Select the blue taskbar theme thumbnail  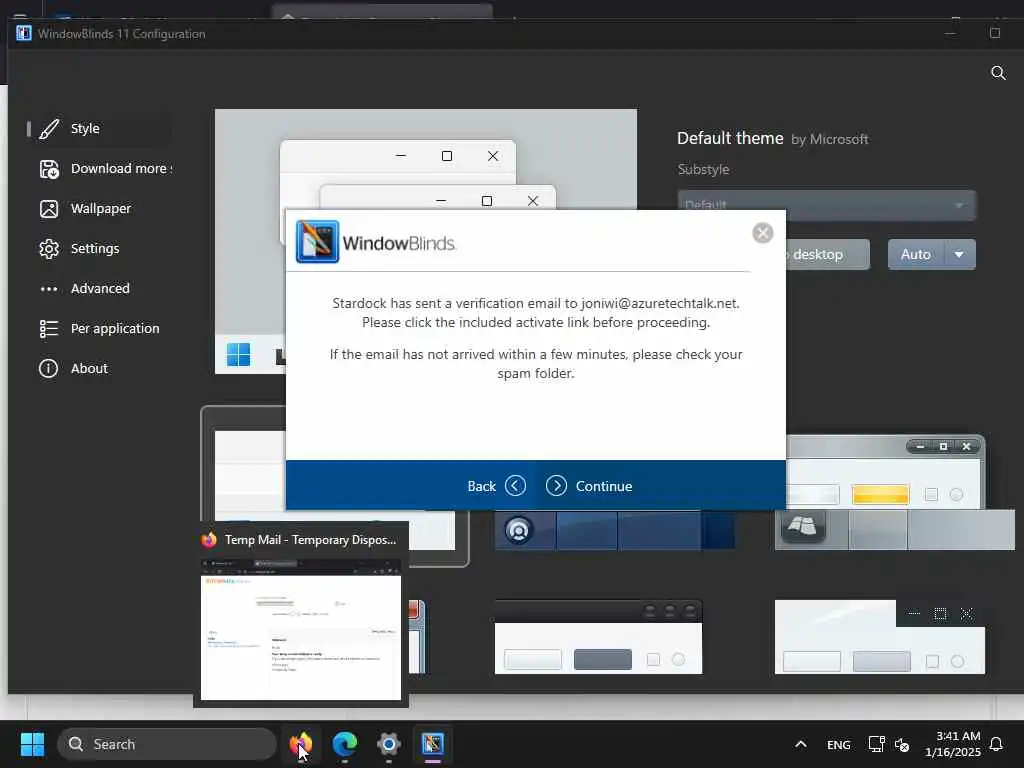coord(615,530)
